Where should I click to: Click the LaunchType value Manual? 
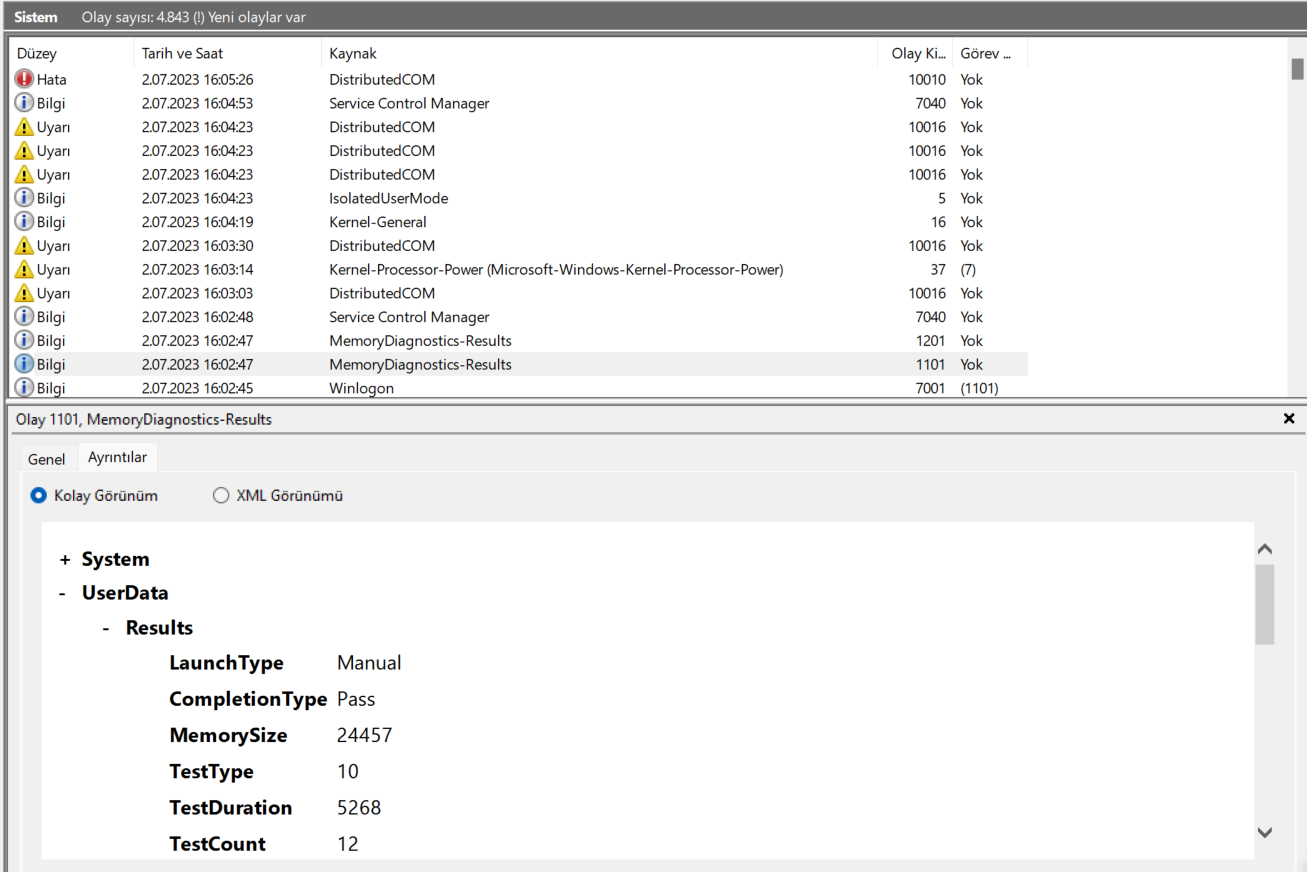coord(369,663)
